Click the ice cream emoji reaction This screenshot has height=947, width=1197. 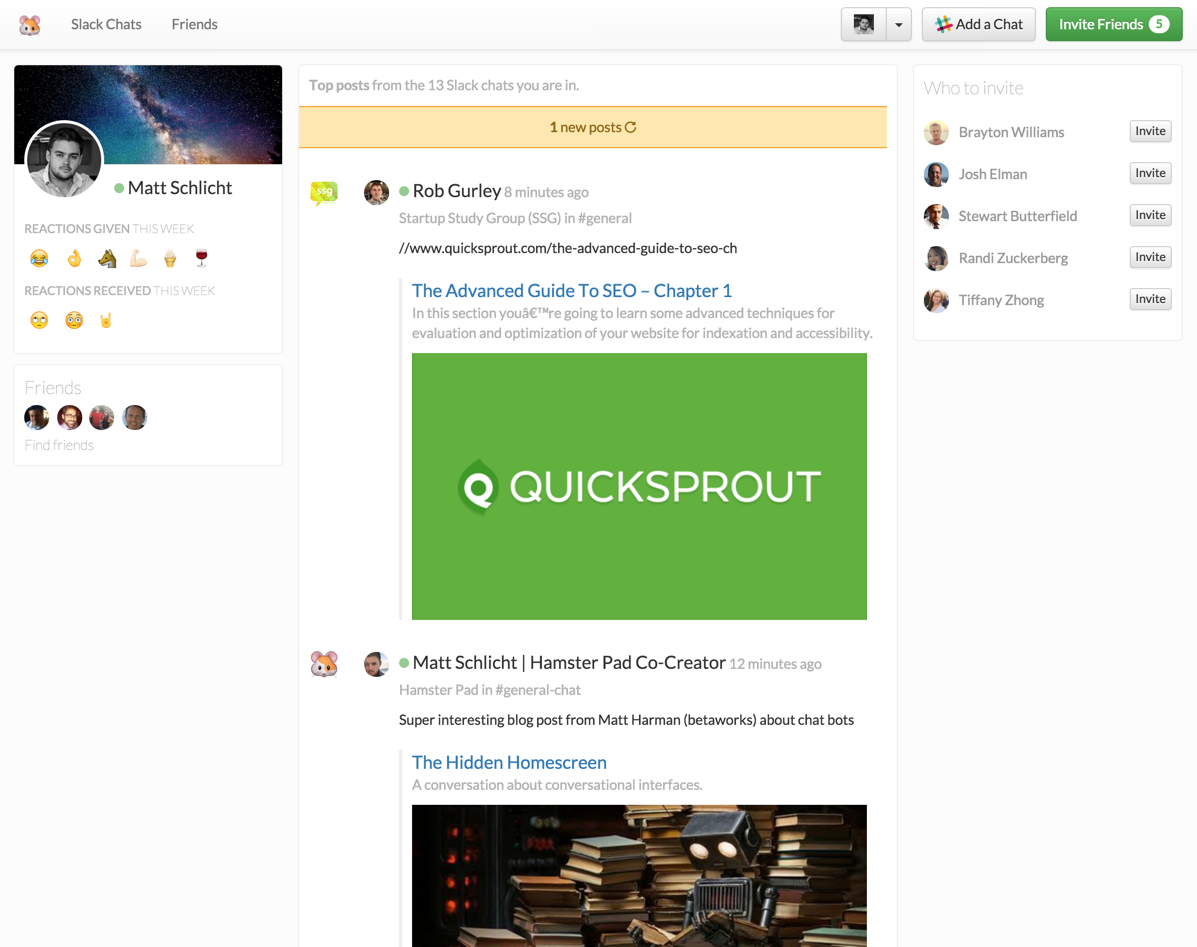170,259
